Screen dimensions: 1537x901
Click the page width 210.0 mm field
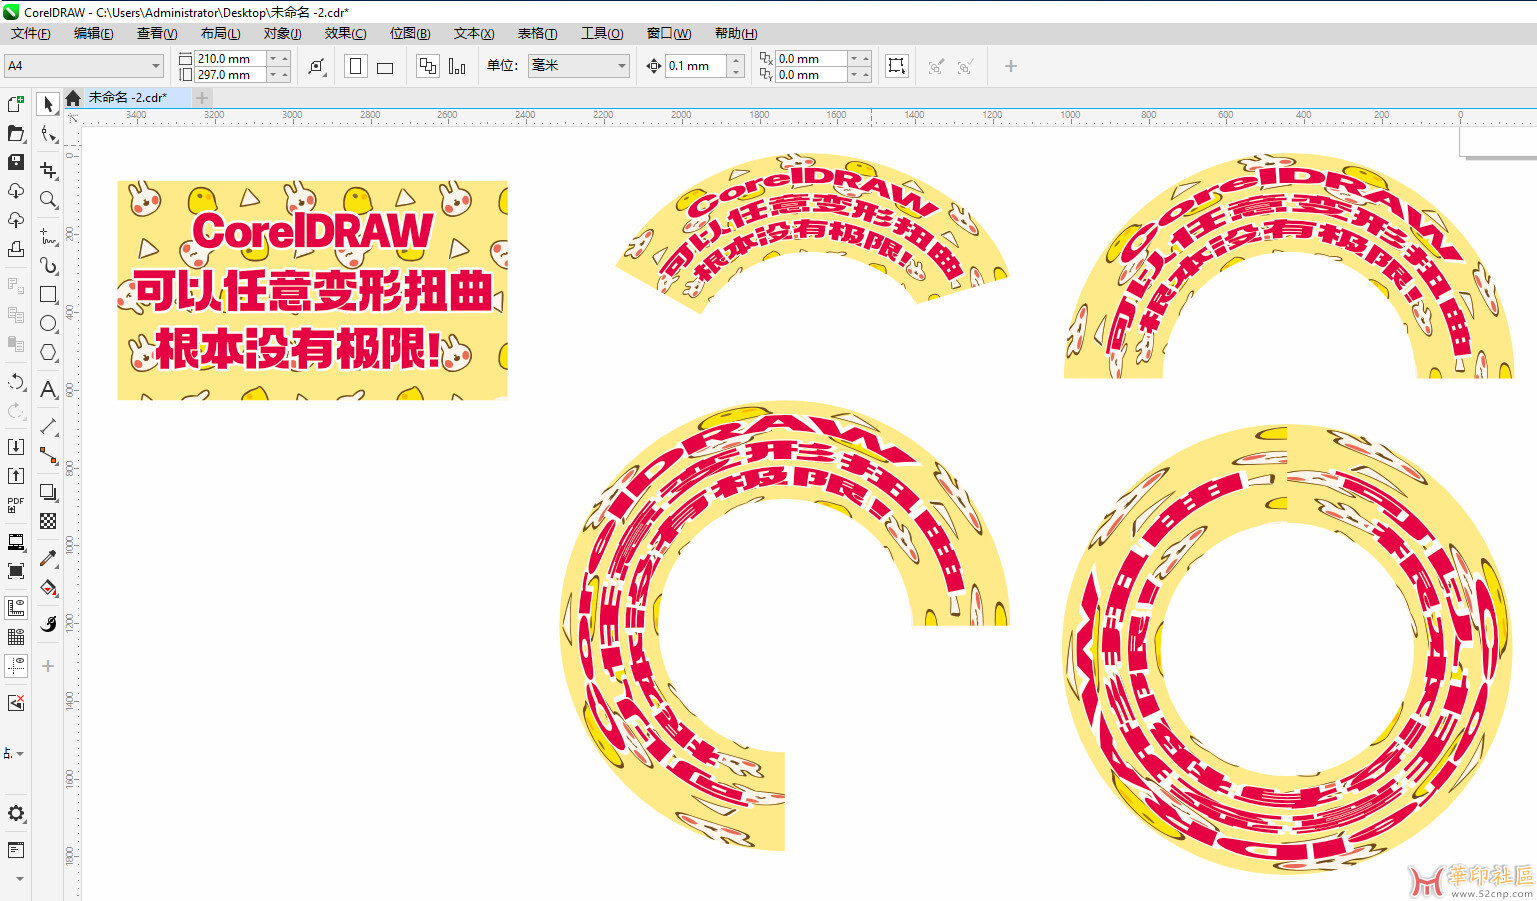pyautogui.click(x=231, y=59)
